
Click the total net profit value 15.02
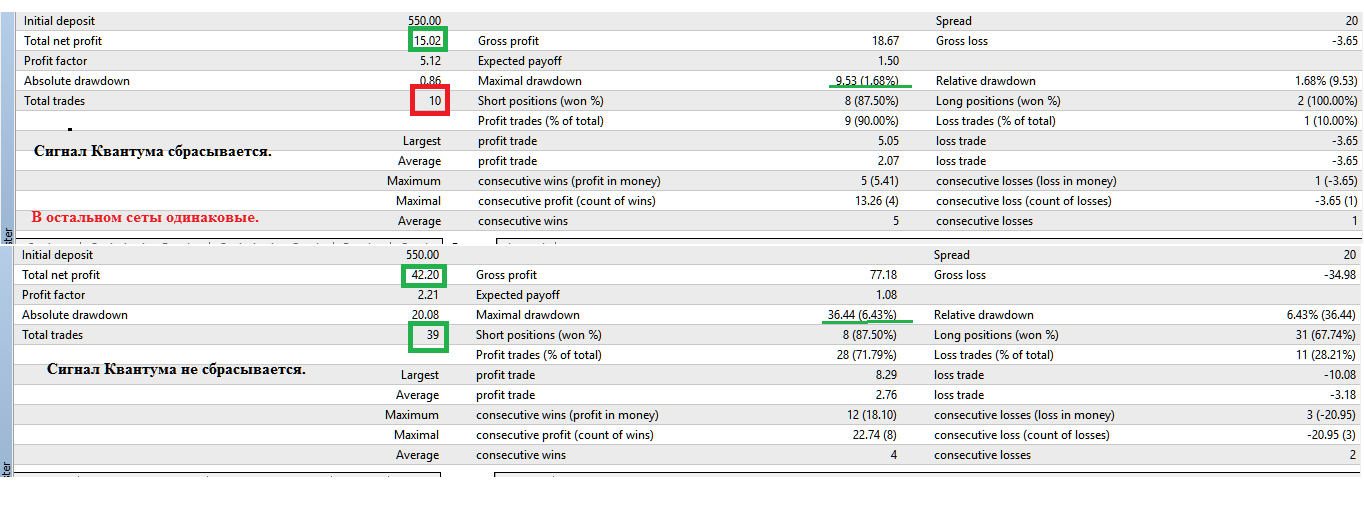coord(428,41)
